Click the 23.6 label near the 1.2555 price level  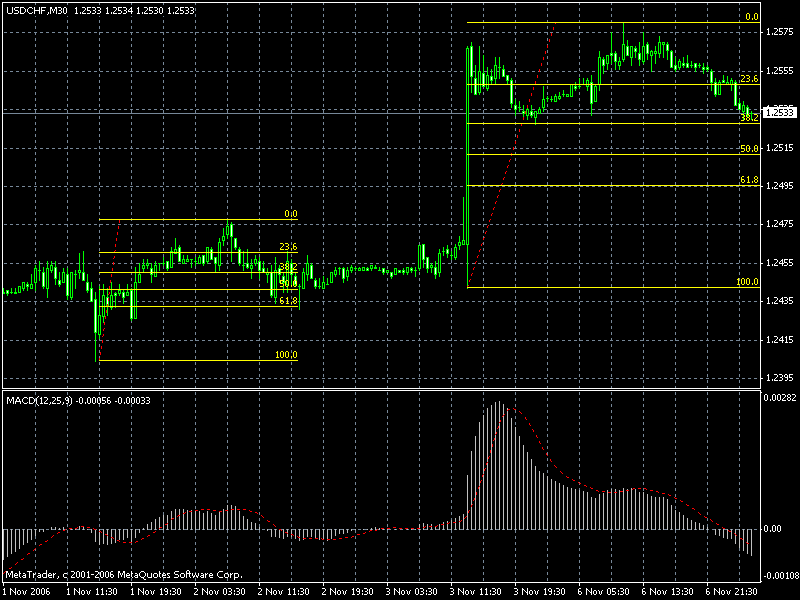coord(749,79)
